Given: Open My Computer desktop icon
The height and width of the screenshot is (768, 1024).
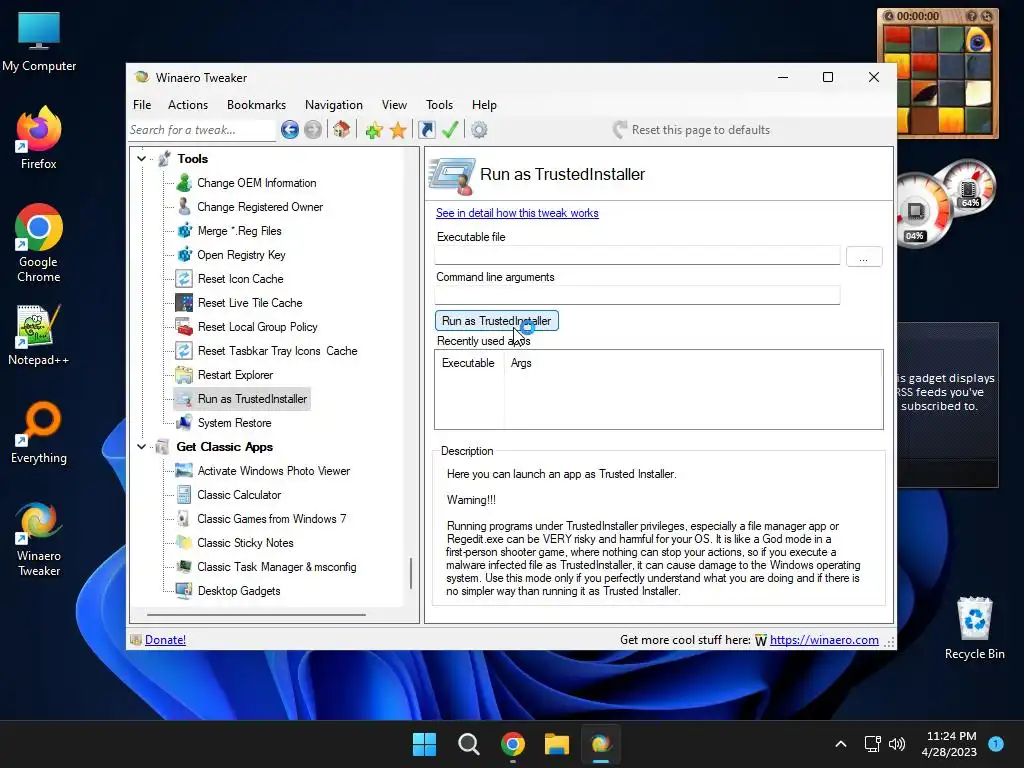Looking at the screenshot, I should click(x=39, y=41).
